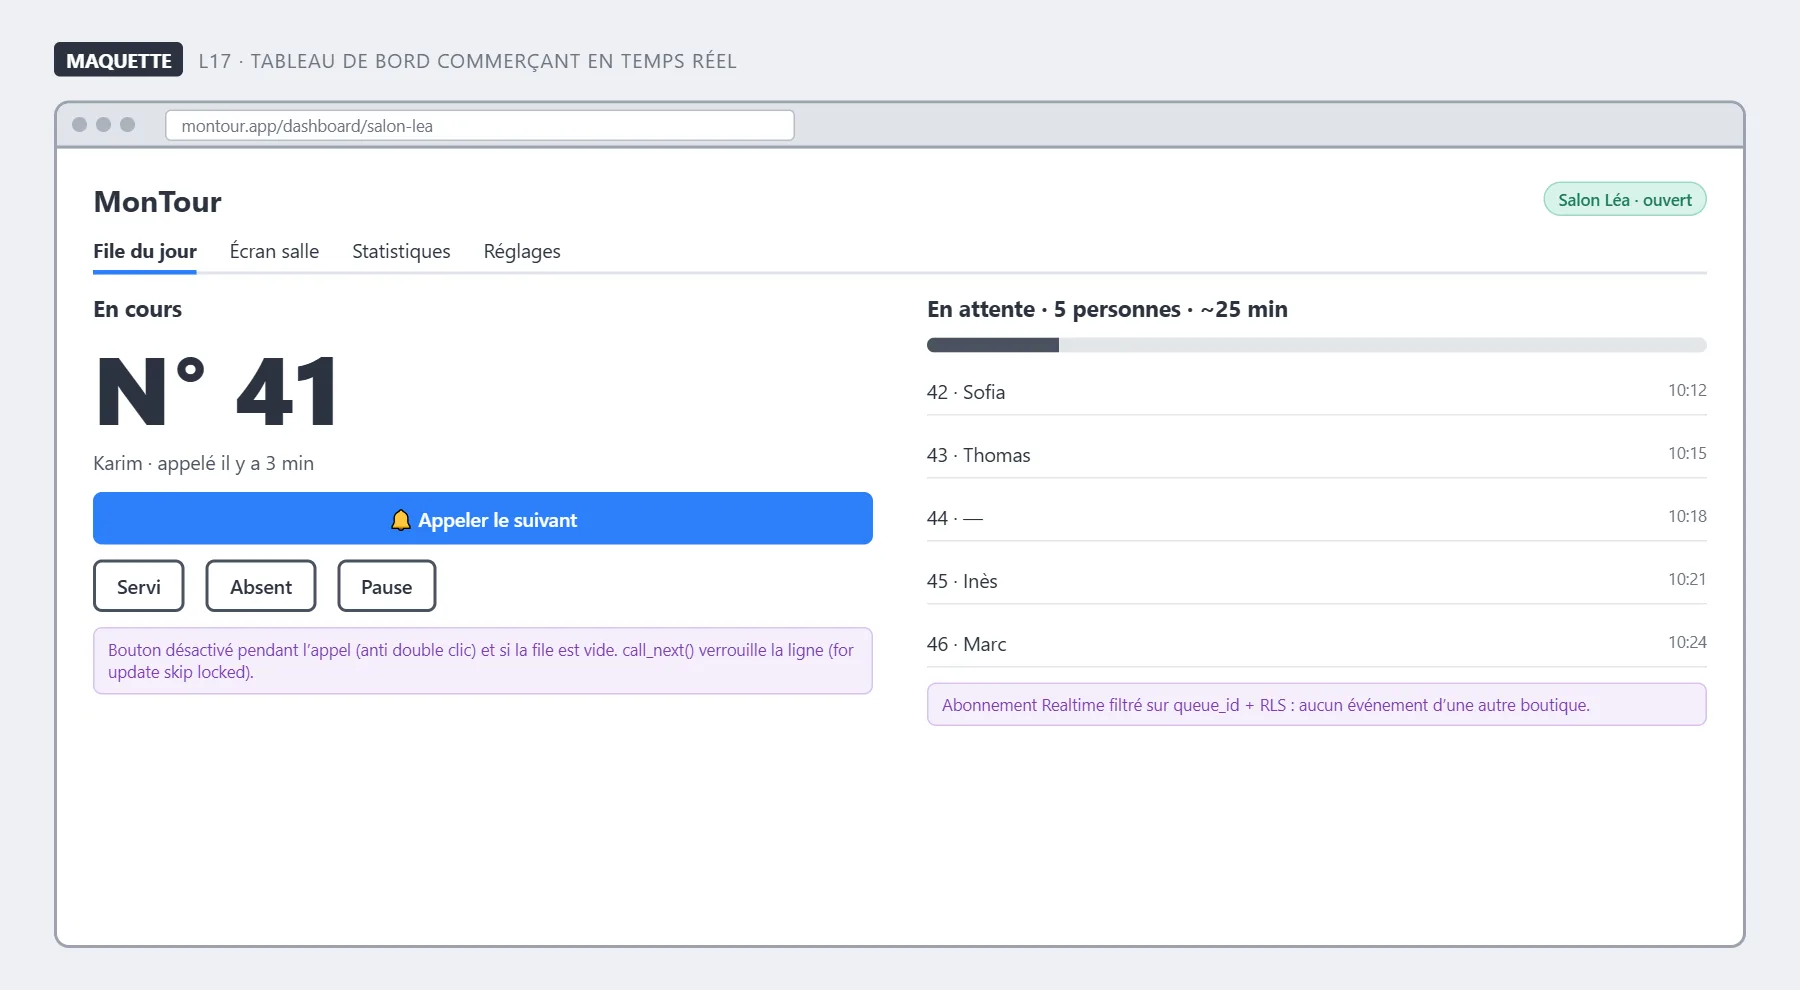
Task: Click the MAQUETTE label badge
Action: click(118, 60)
